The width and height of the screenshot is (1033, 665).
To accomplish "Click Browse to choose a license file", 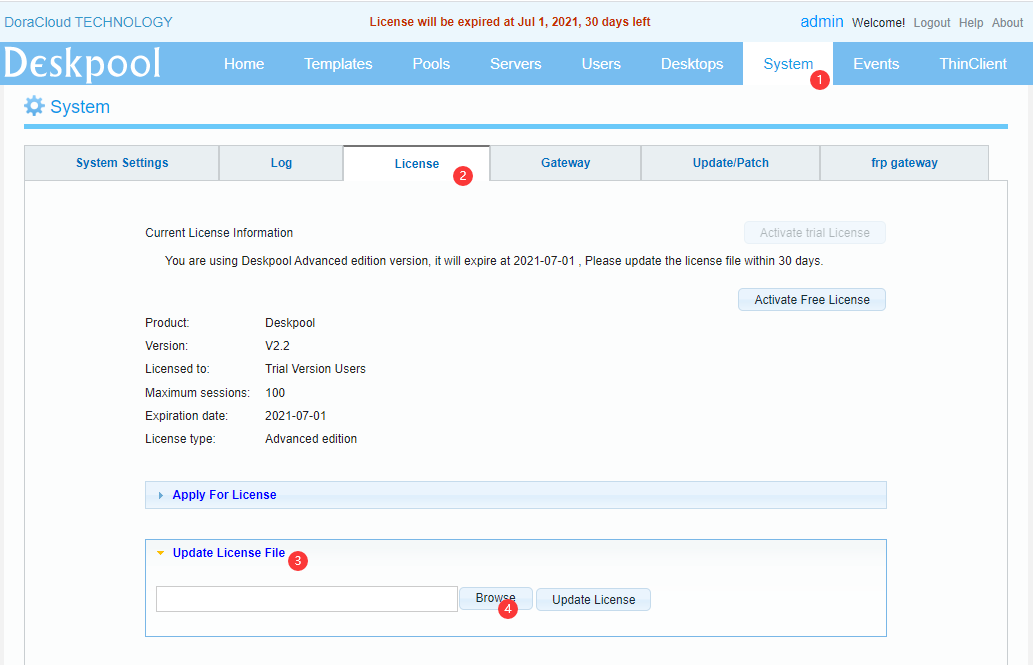I will click(x=495, y=598).
